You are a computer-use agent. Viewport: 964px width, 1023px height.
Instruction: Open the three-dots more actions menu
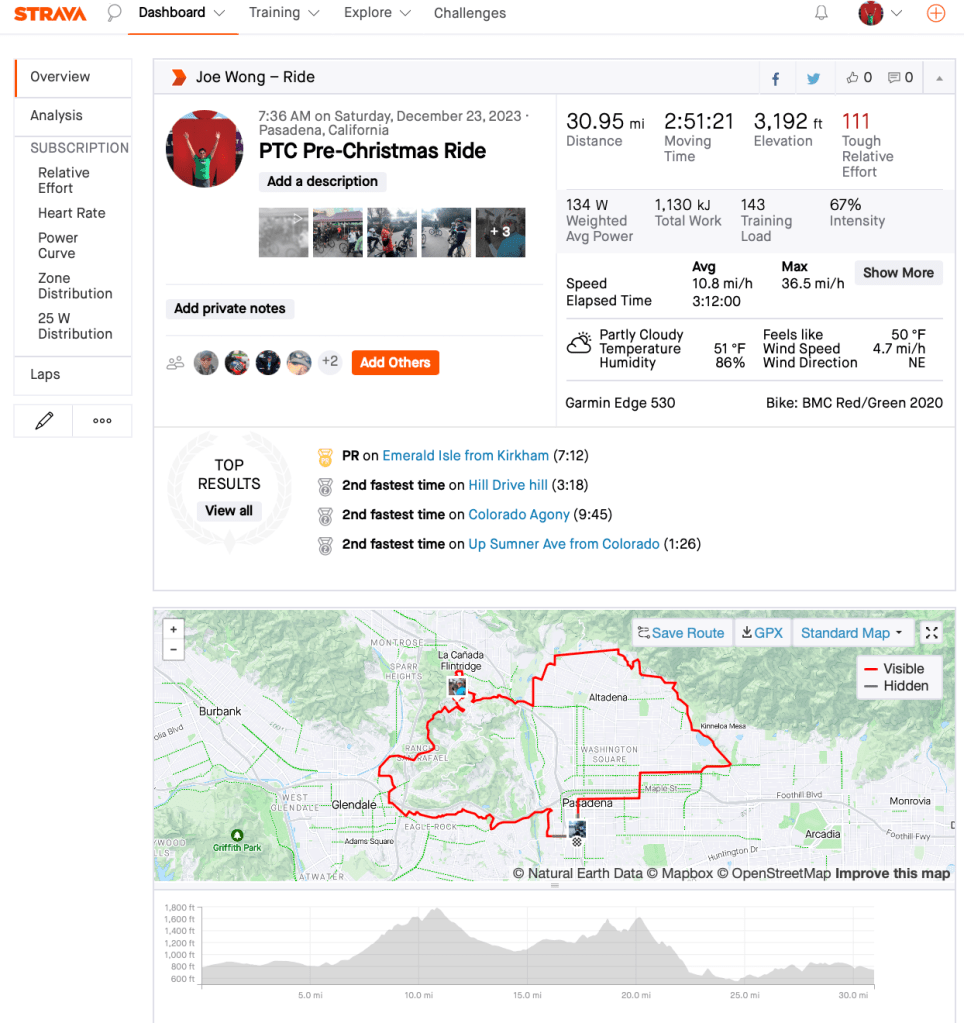click(102, 421)
